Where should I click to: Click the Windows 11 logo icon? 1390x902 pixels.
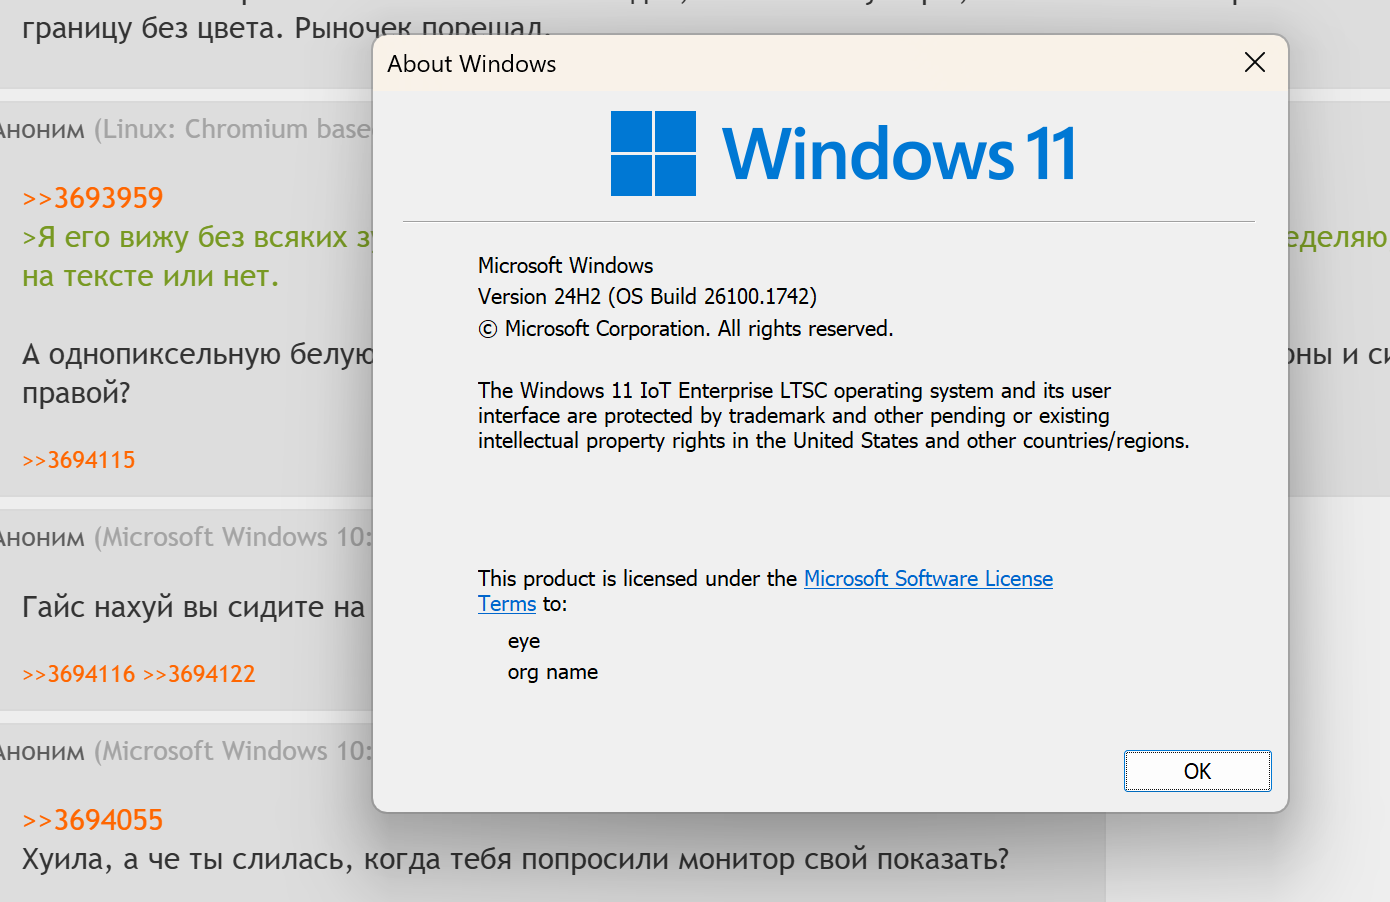tap(653, 153)
